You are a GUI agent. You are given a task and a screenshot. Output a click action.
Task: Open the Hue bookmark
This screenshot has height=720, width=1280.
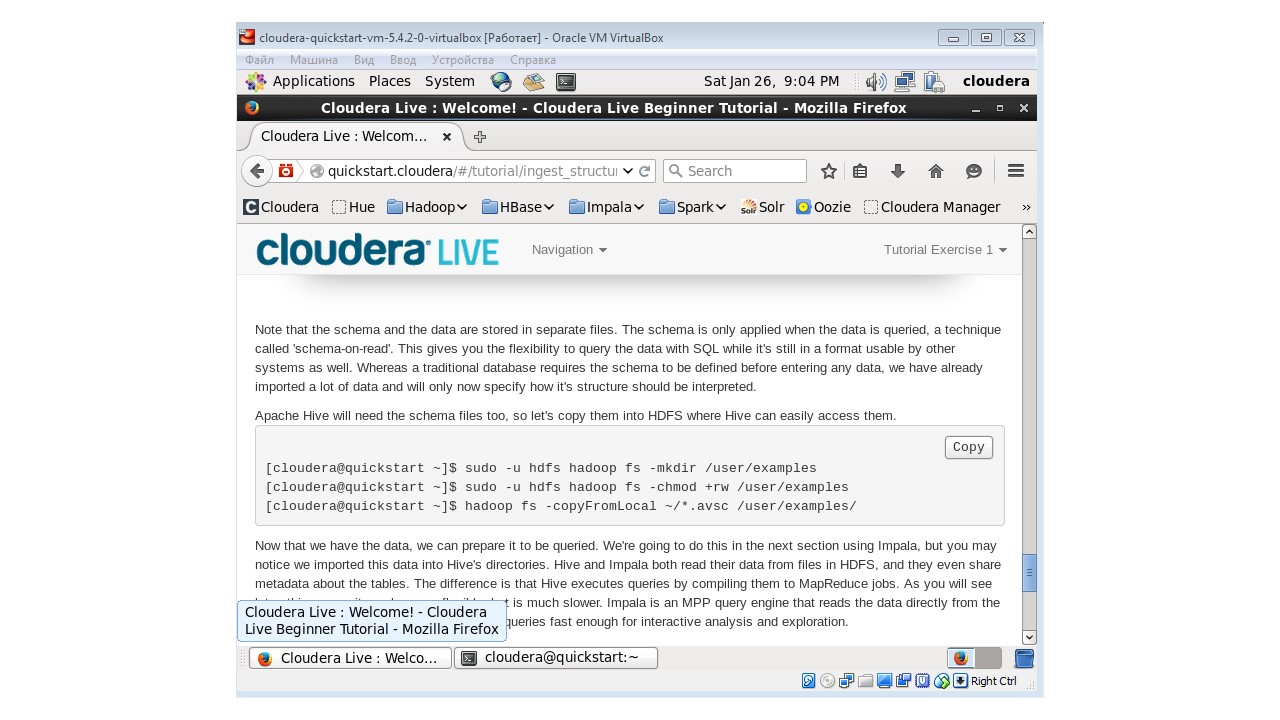pos(353,207)
